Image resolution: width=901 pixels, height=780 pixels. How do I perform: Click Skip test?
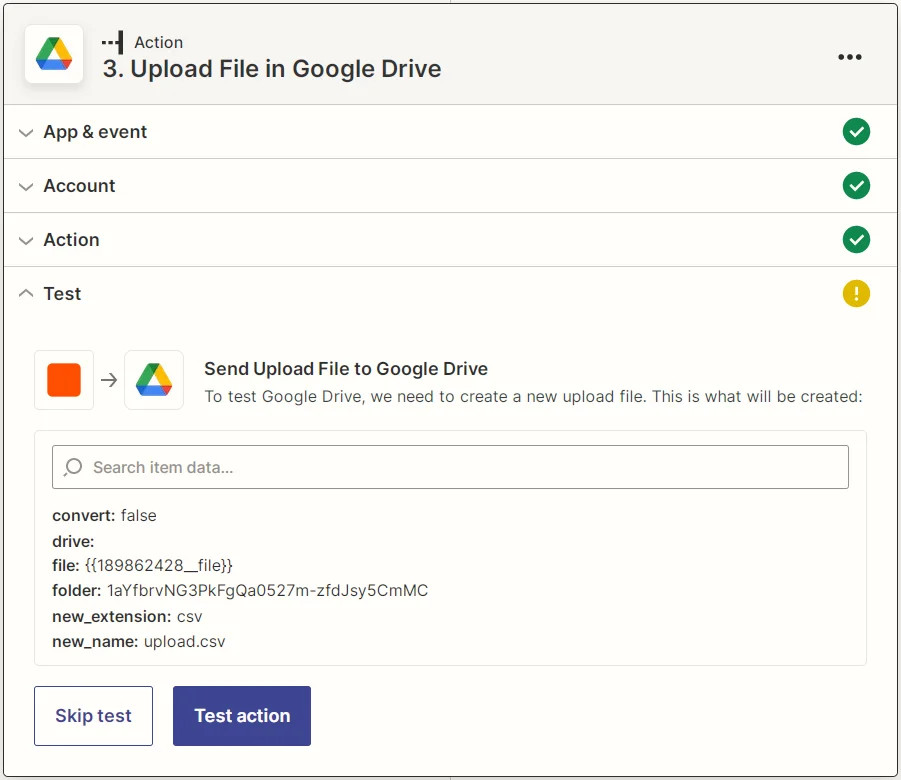coord(93,715)
